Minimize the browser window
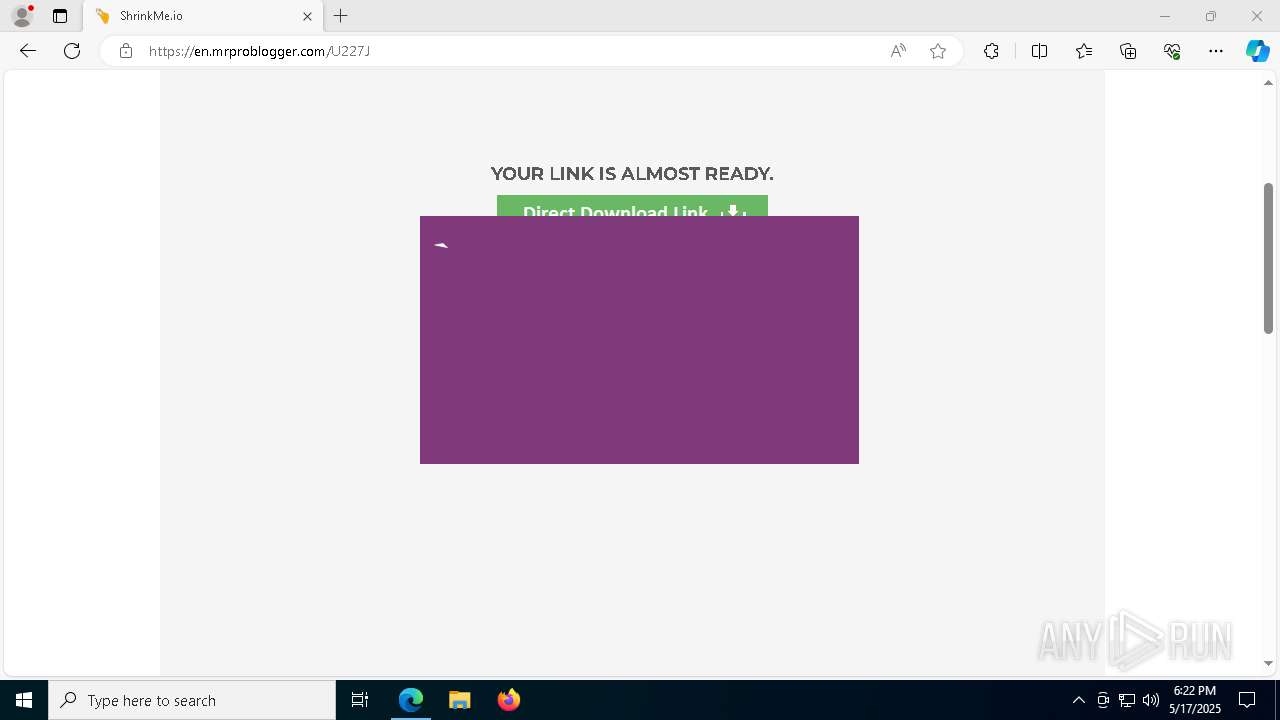This screenshot has height=720, width=1280. click(1164, 16)
